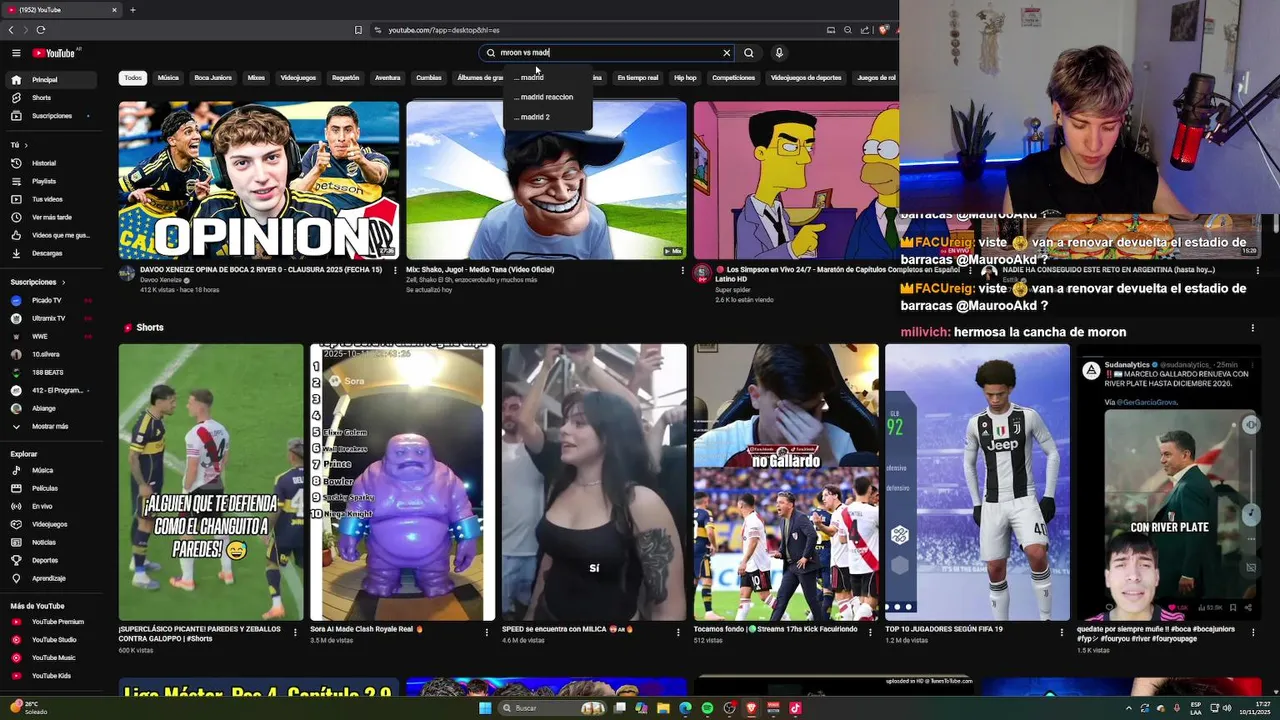Open Ver más tarde in the sidebar
This screenshot has width=1280, height=720.
point(53,217)
